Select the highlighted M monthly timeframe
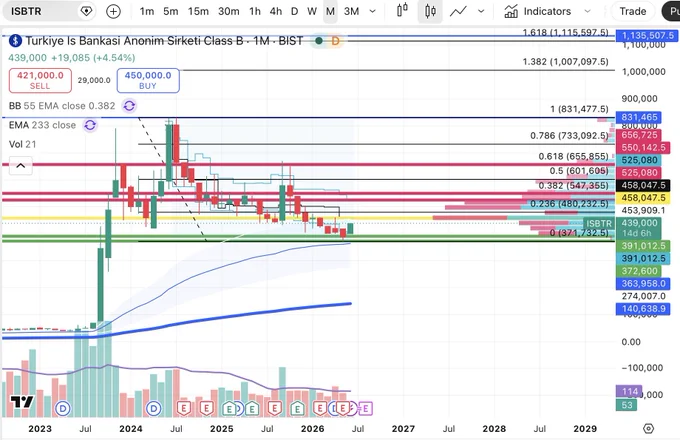The width and height of the screenshot is (680, 440). tap(330, 11)
